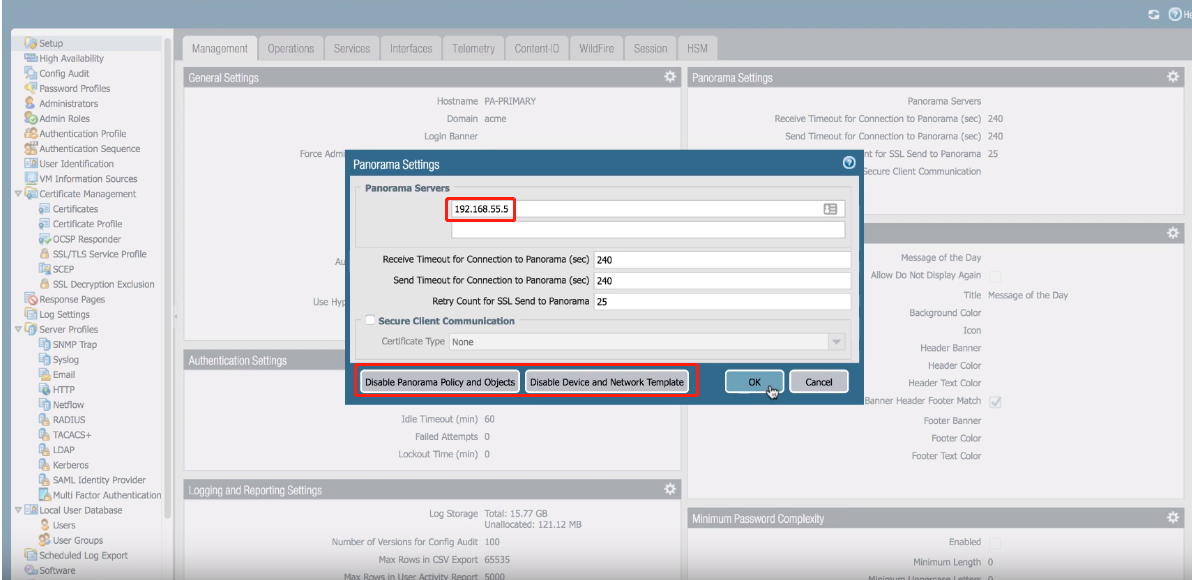Collapse the Server Profiles tree node
Screen dimensions: 1192x580
18,329
